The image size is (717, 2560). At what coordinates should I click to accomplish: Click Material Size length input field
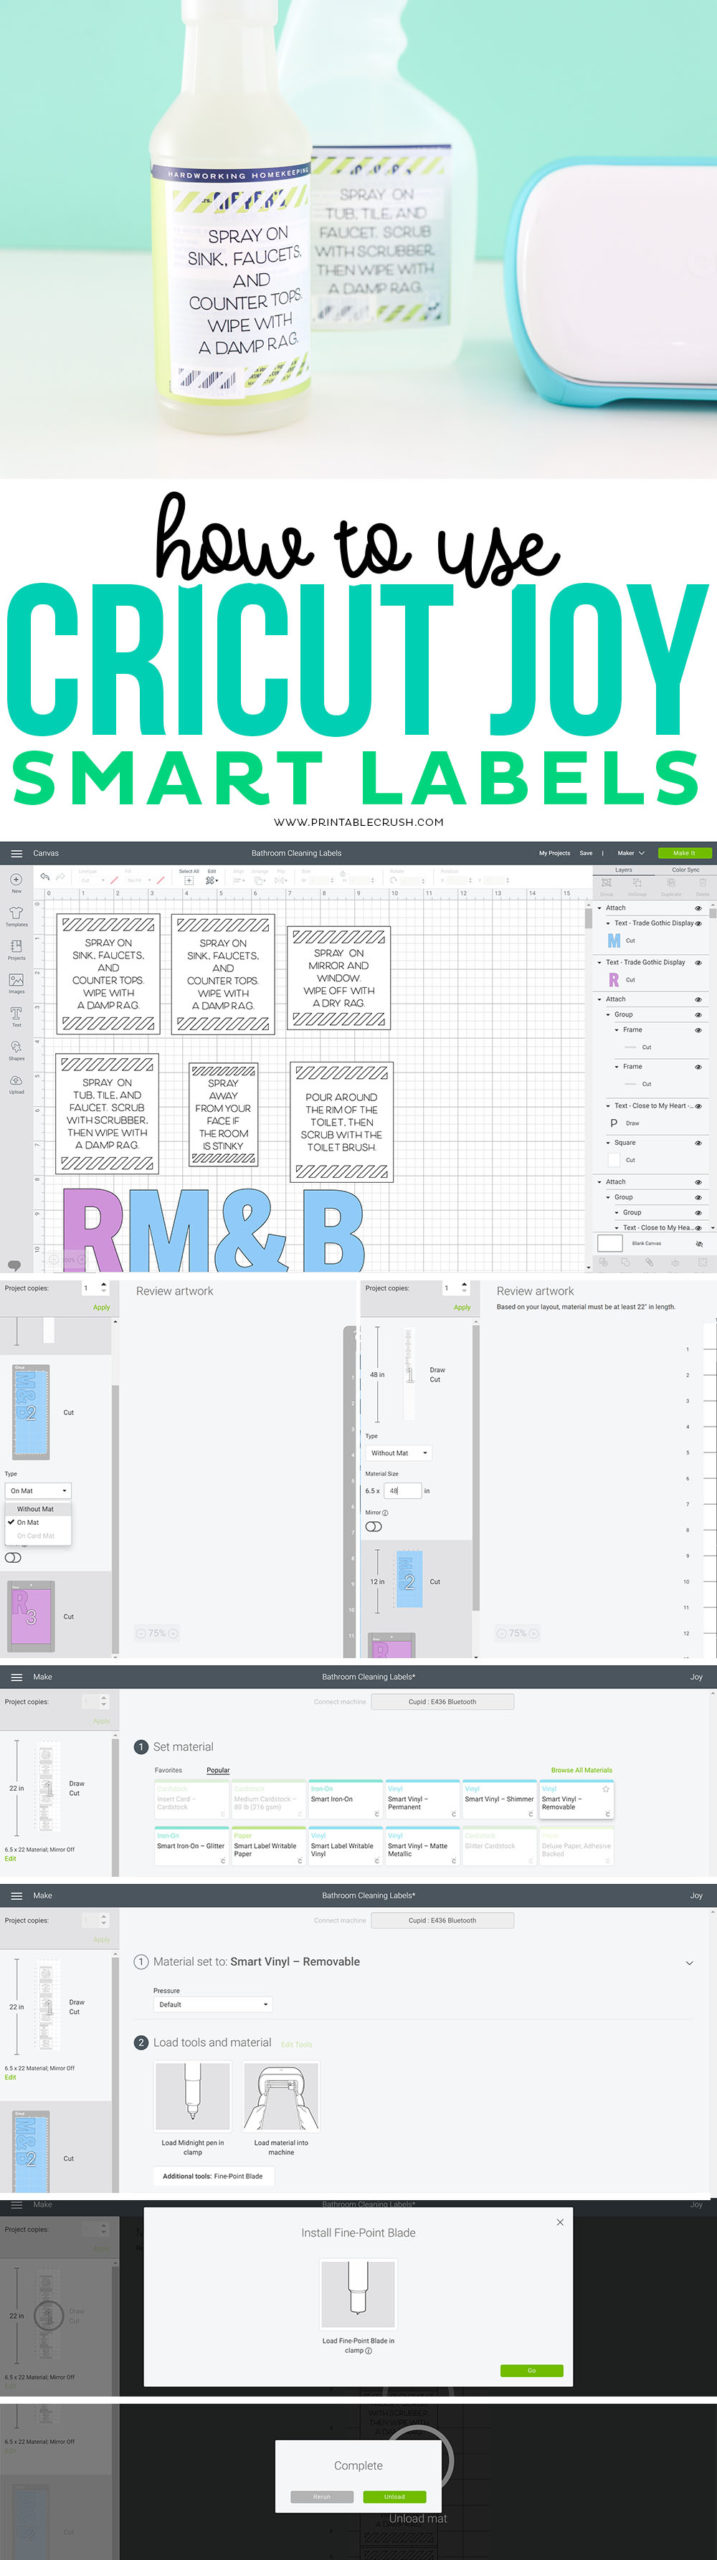click(x=402, y=1490)
